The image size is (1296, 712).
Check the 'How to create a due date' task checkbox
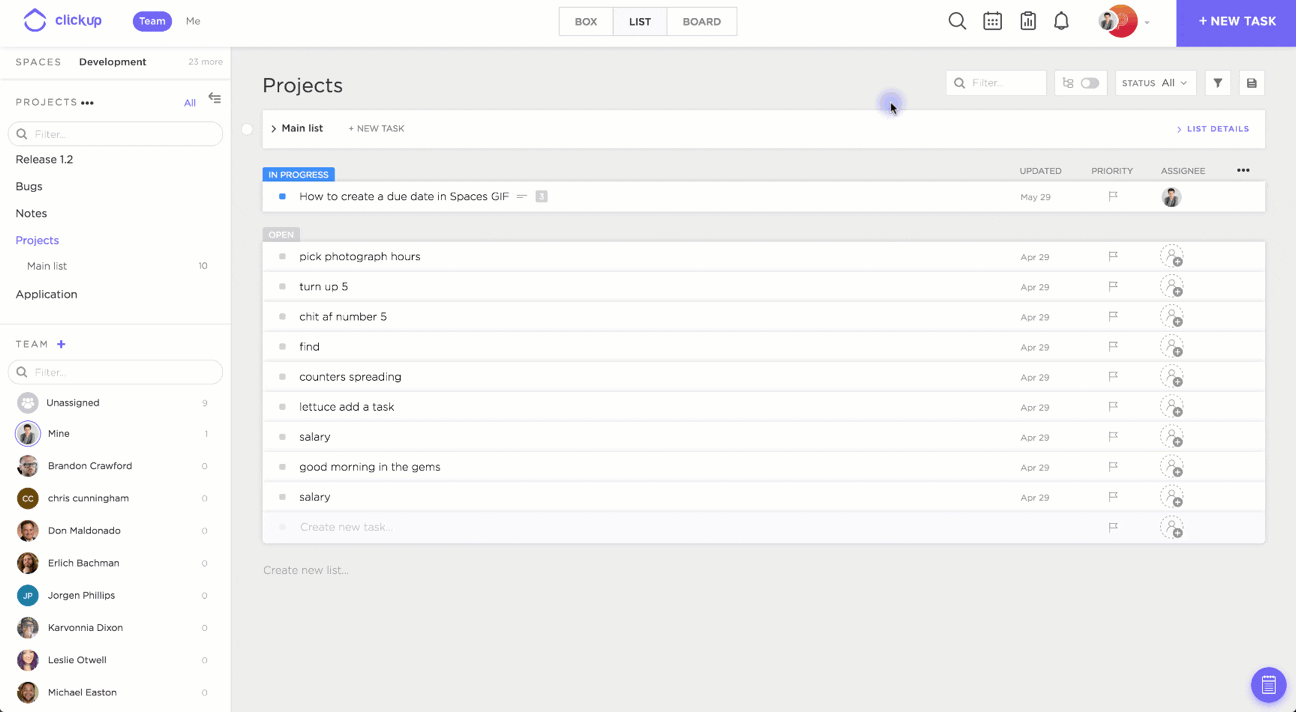[281, 196]
